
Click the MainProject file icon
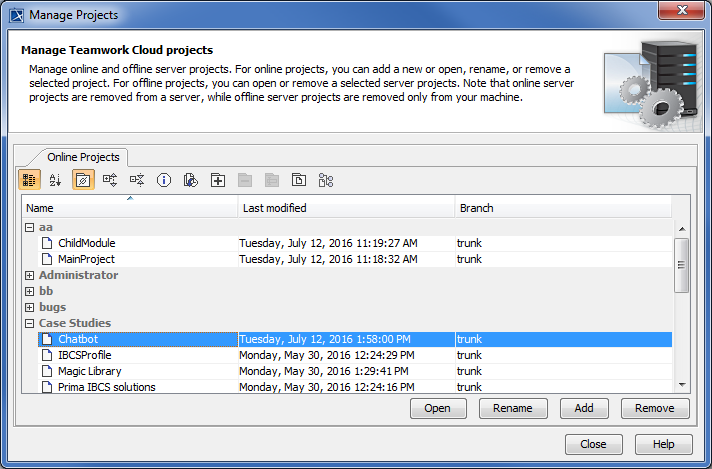(47, 259)
